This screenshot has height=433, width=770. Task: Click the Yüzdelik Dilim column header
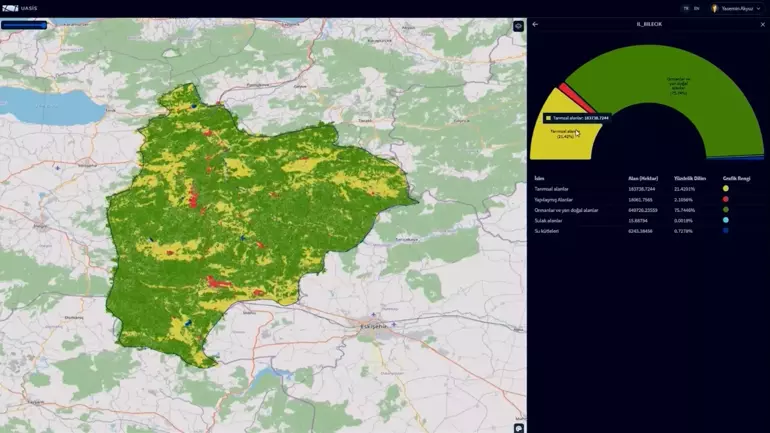[x=690, y=177]
